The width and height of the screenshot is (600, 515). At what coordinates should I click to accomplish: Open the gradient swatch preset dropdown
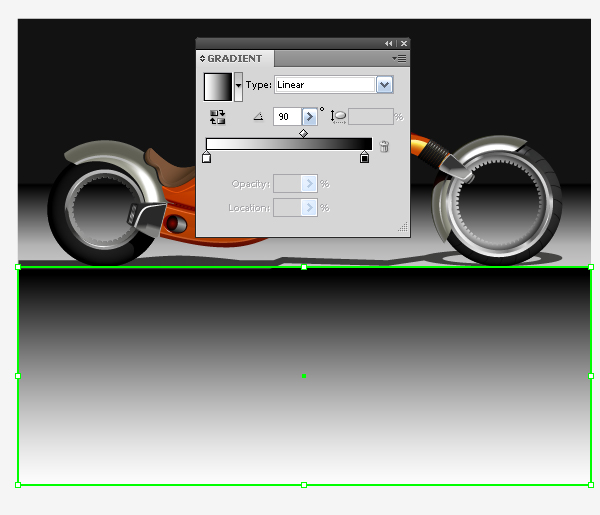tap(238, 87)
